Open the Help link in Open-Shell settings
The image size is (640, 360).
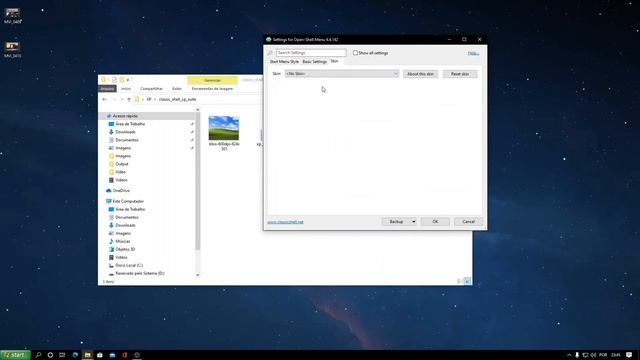pyautogui.click(x=473, y=53)
